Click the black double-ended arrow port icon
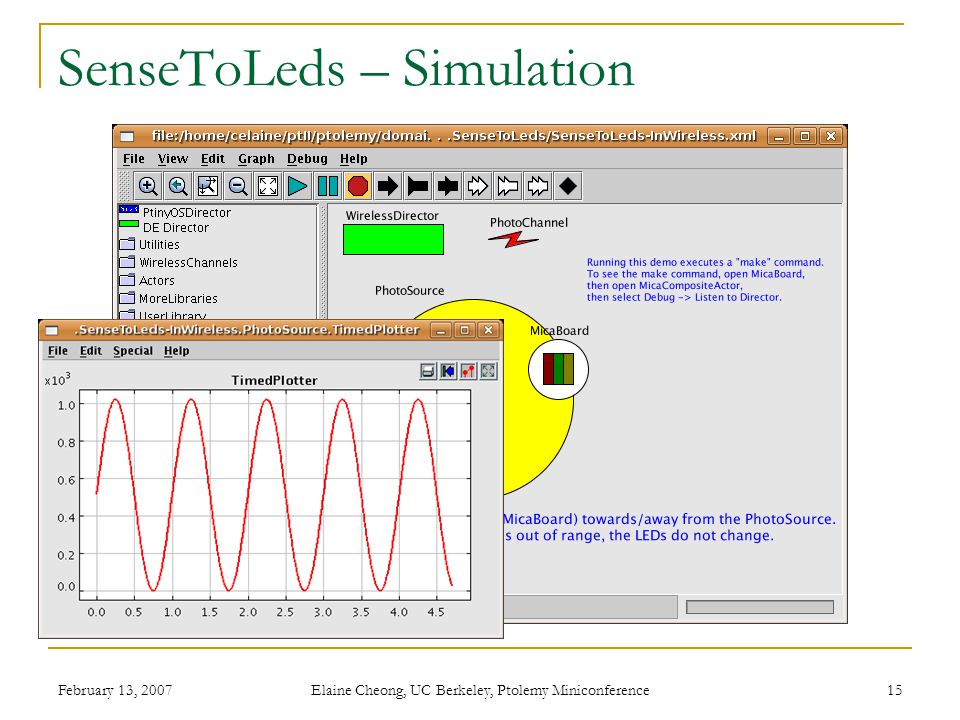This screenshot has height=720, width=960. click(448, 186)
